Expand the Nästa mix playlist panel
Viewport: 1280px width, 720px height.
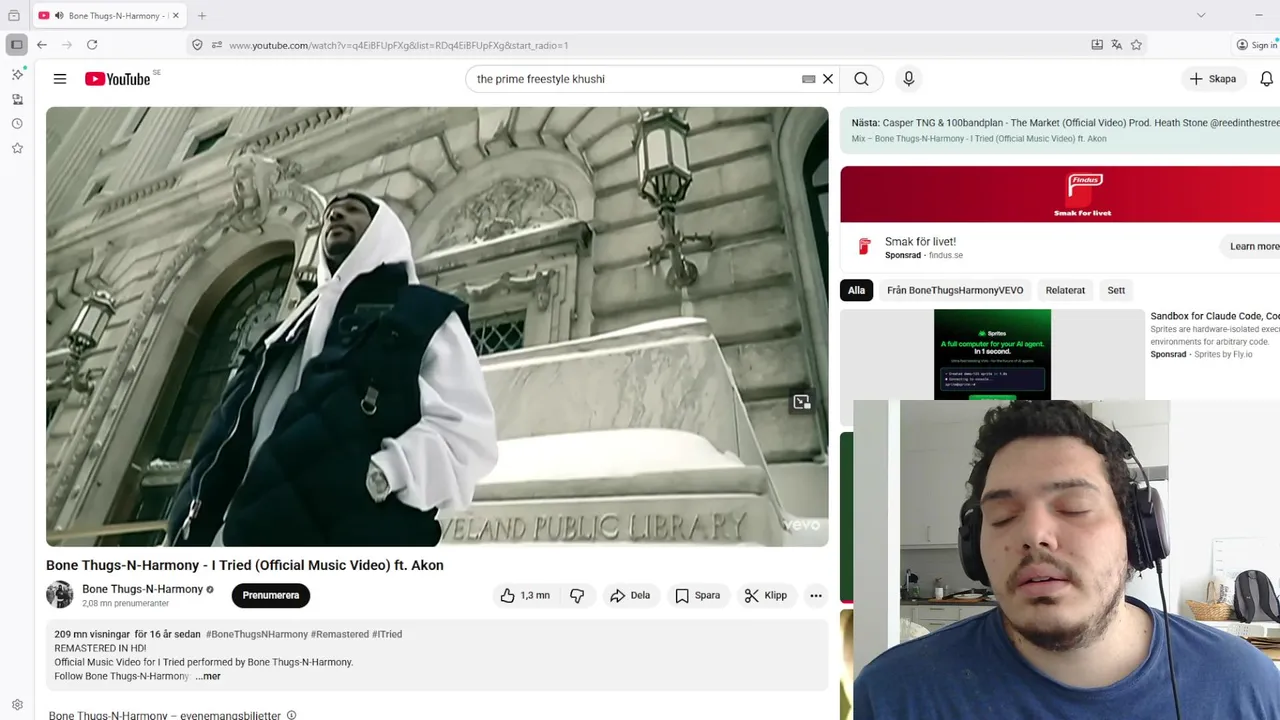tap(1060, 130)
